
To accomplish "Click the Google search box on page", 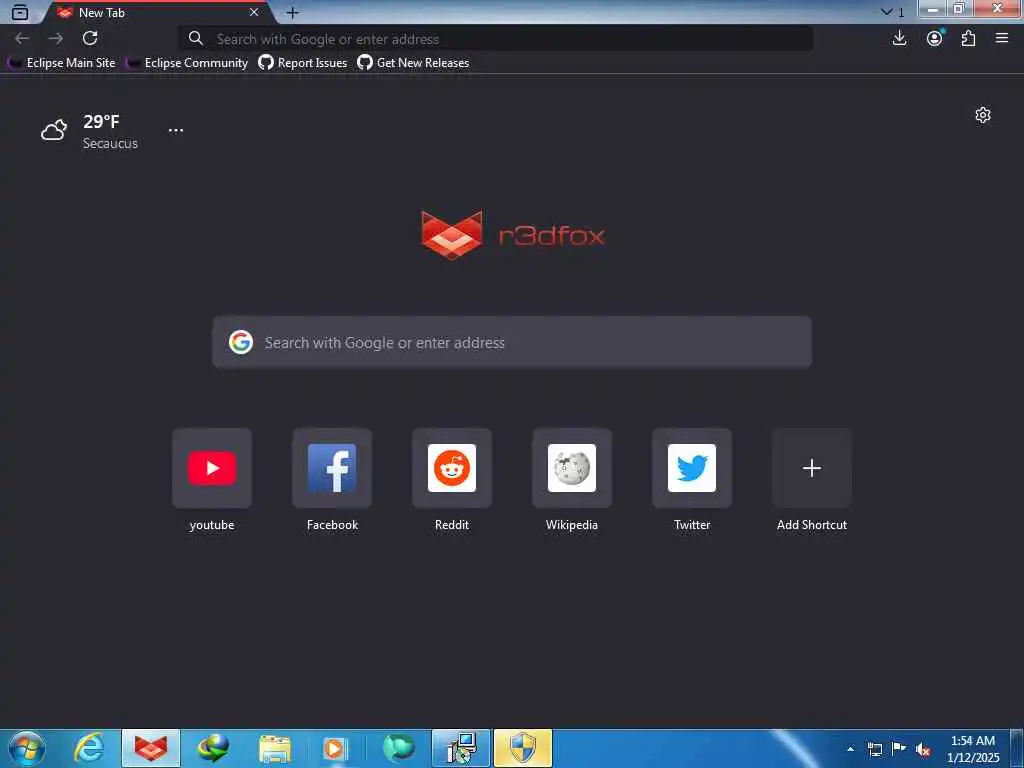I will point(512,342).
